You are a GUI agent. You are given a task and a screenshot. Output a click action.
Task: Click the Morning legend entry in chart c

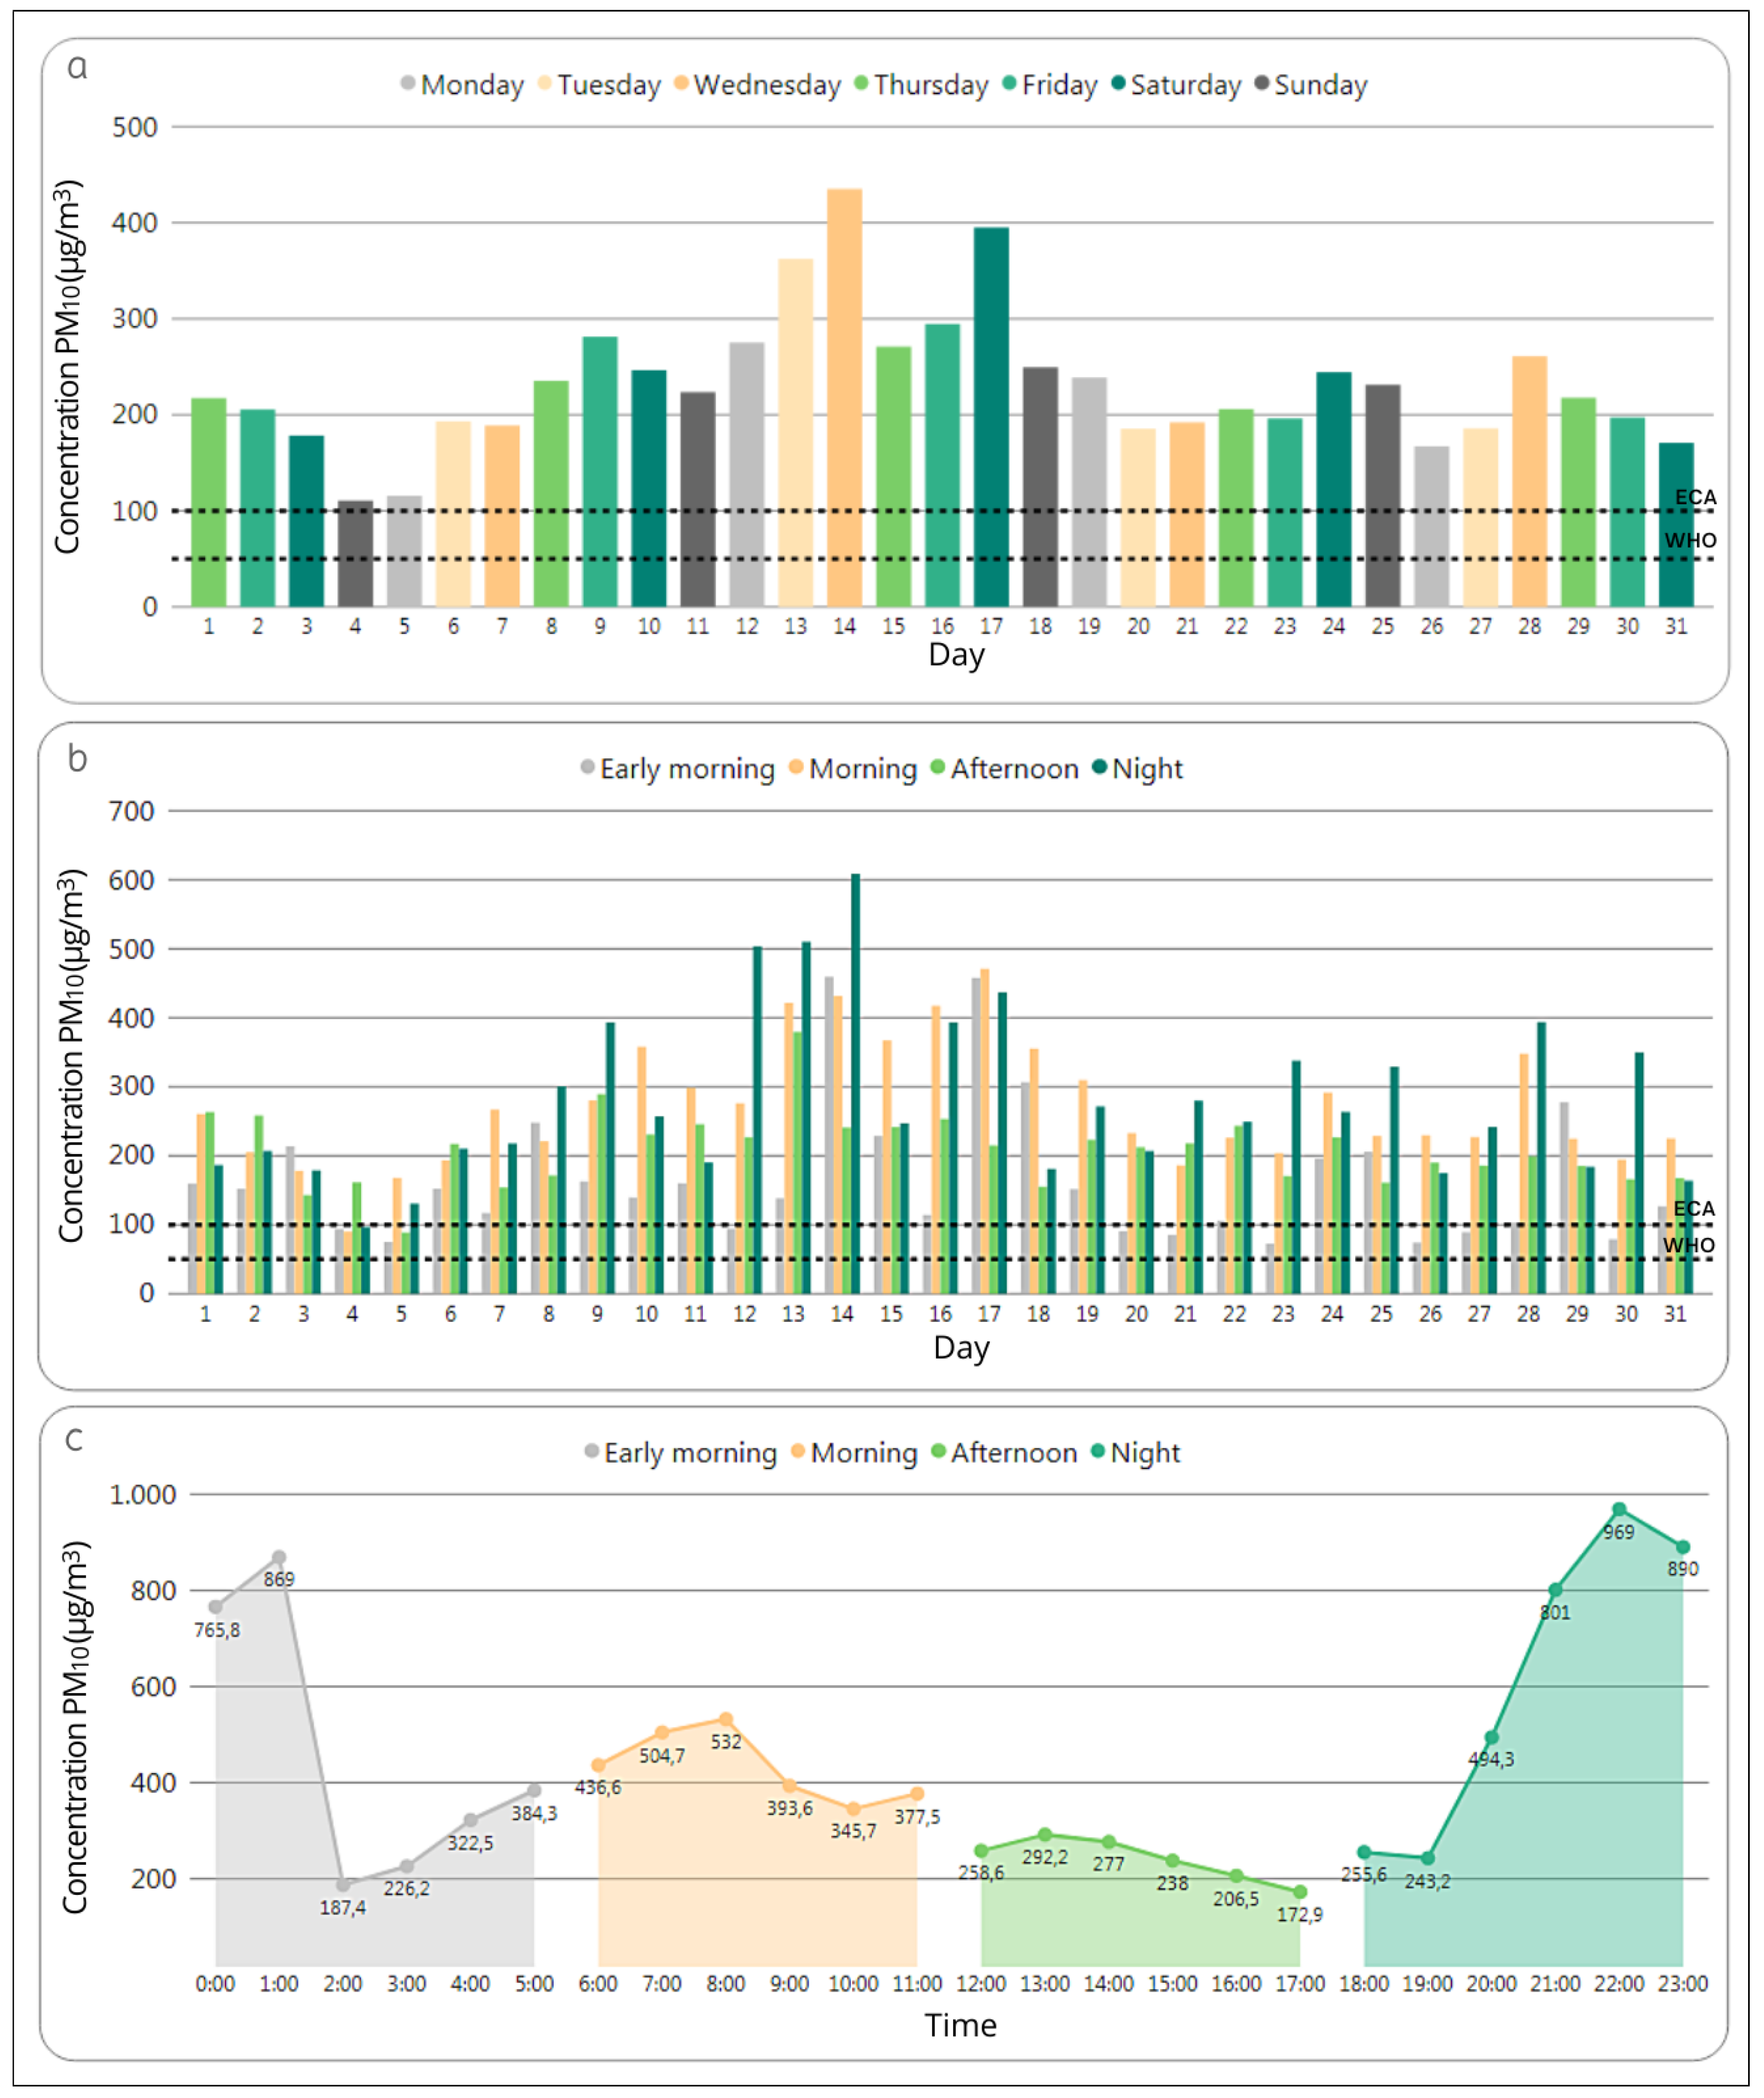click(863, 1453)
